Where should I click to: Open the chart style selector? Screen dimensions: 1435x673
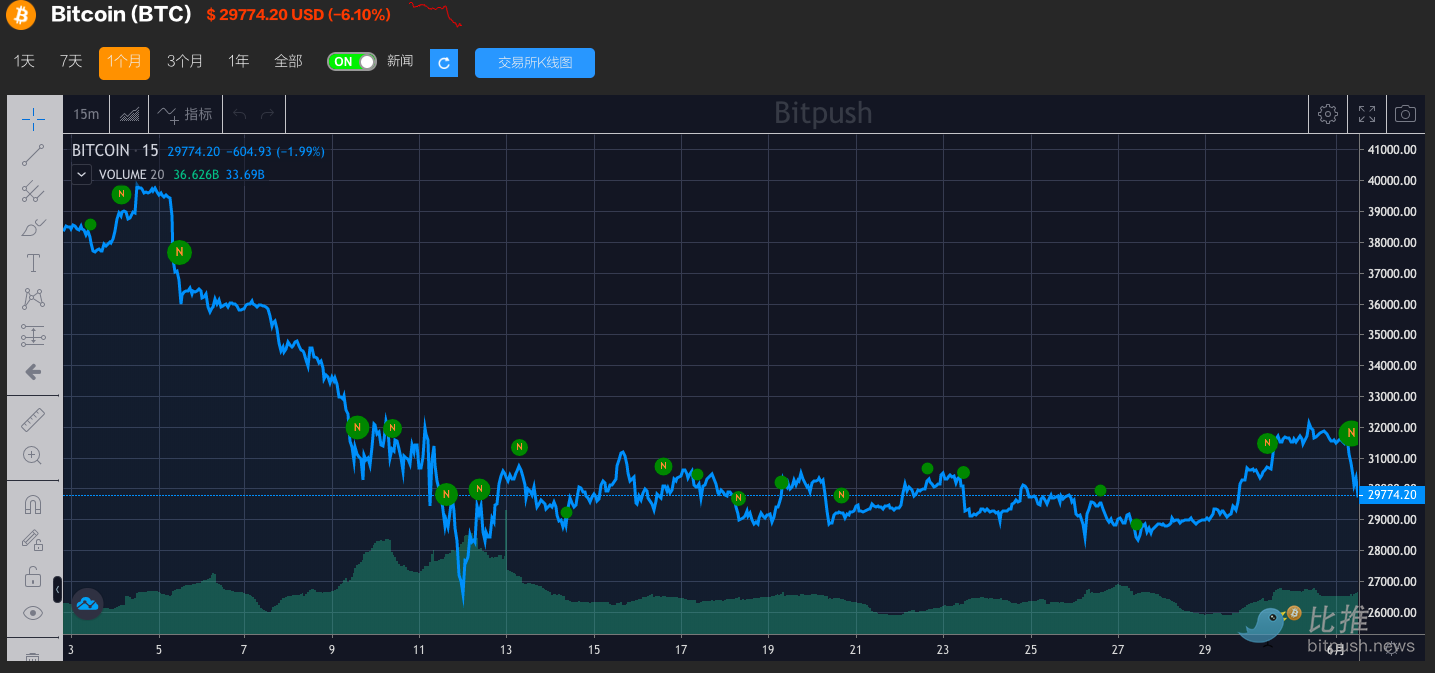tap(129, 114)
